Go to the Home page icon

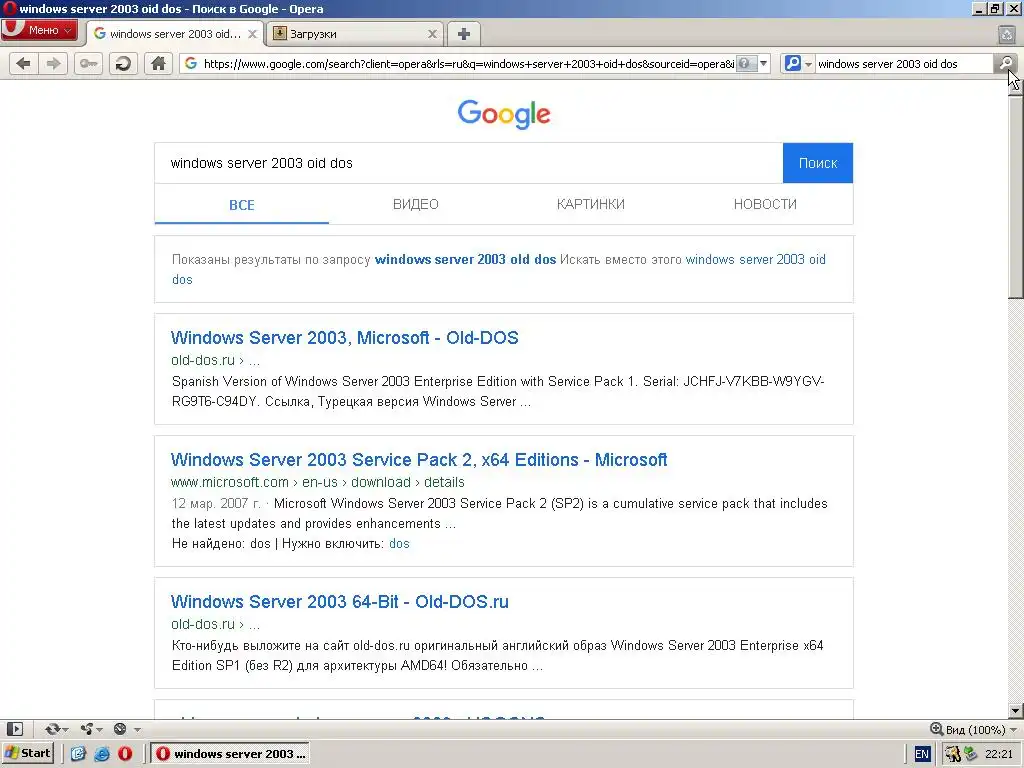click(x=158, y=63)
